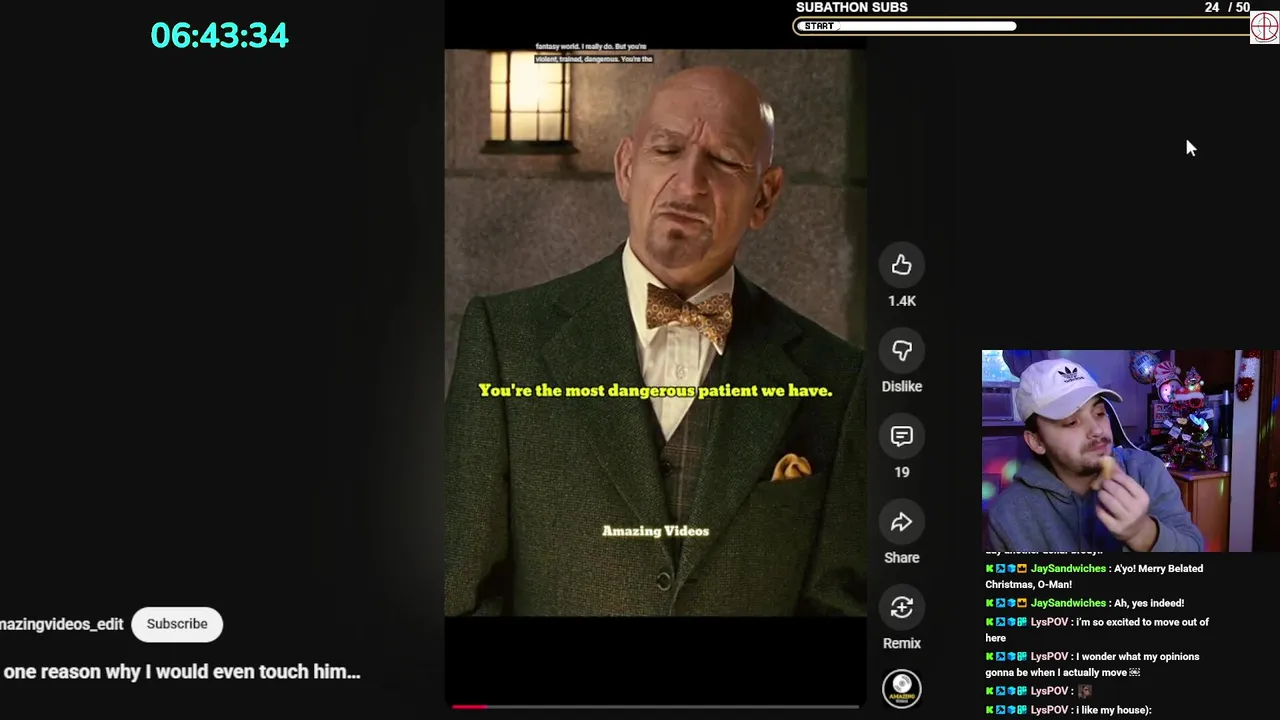
Task: Click the 1.4K like count
Action: click(x=902, y=301)
